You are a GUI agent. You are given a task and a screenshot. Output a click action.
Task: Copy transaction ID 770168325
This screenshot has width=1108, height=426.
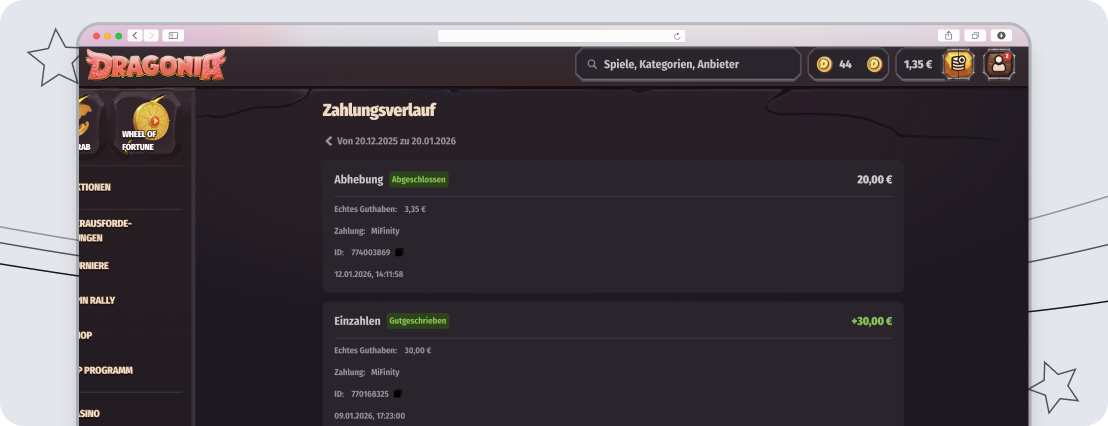[399, 394]
